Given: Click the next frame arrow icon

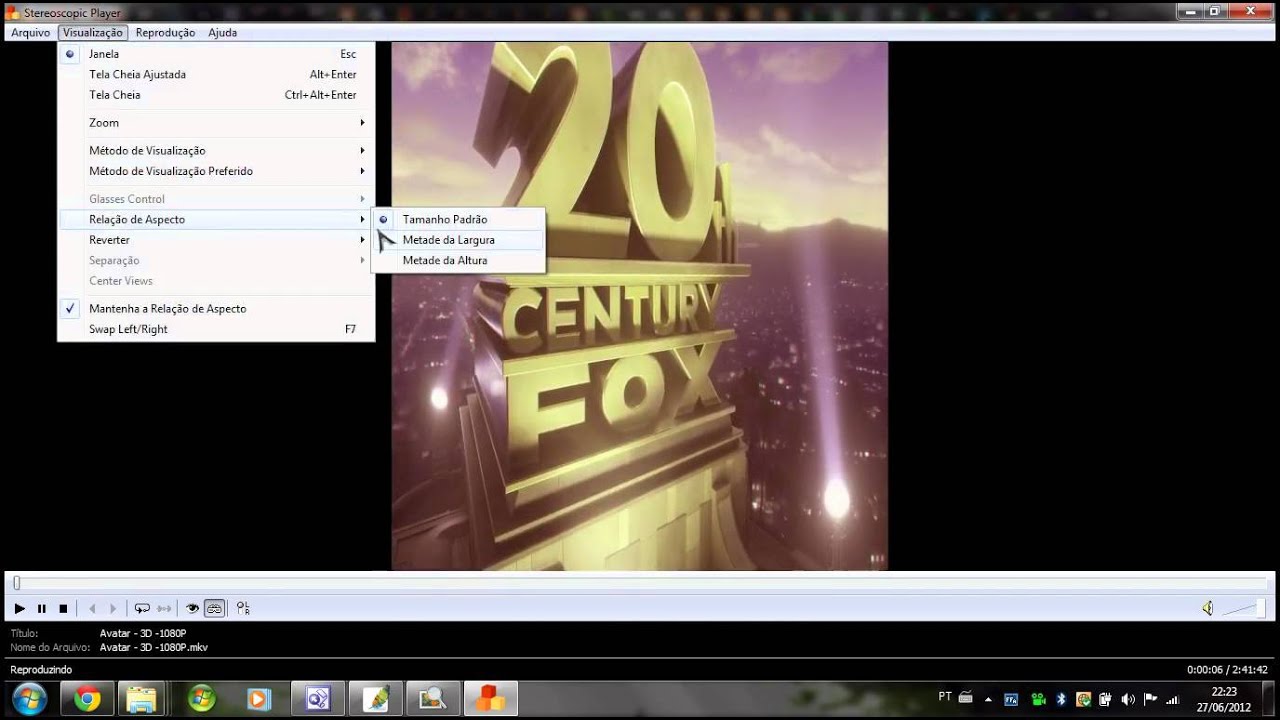Looking at the screenshot, I should click(113, 608).
